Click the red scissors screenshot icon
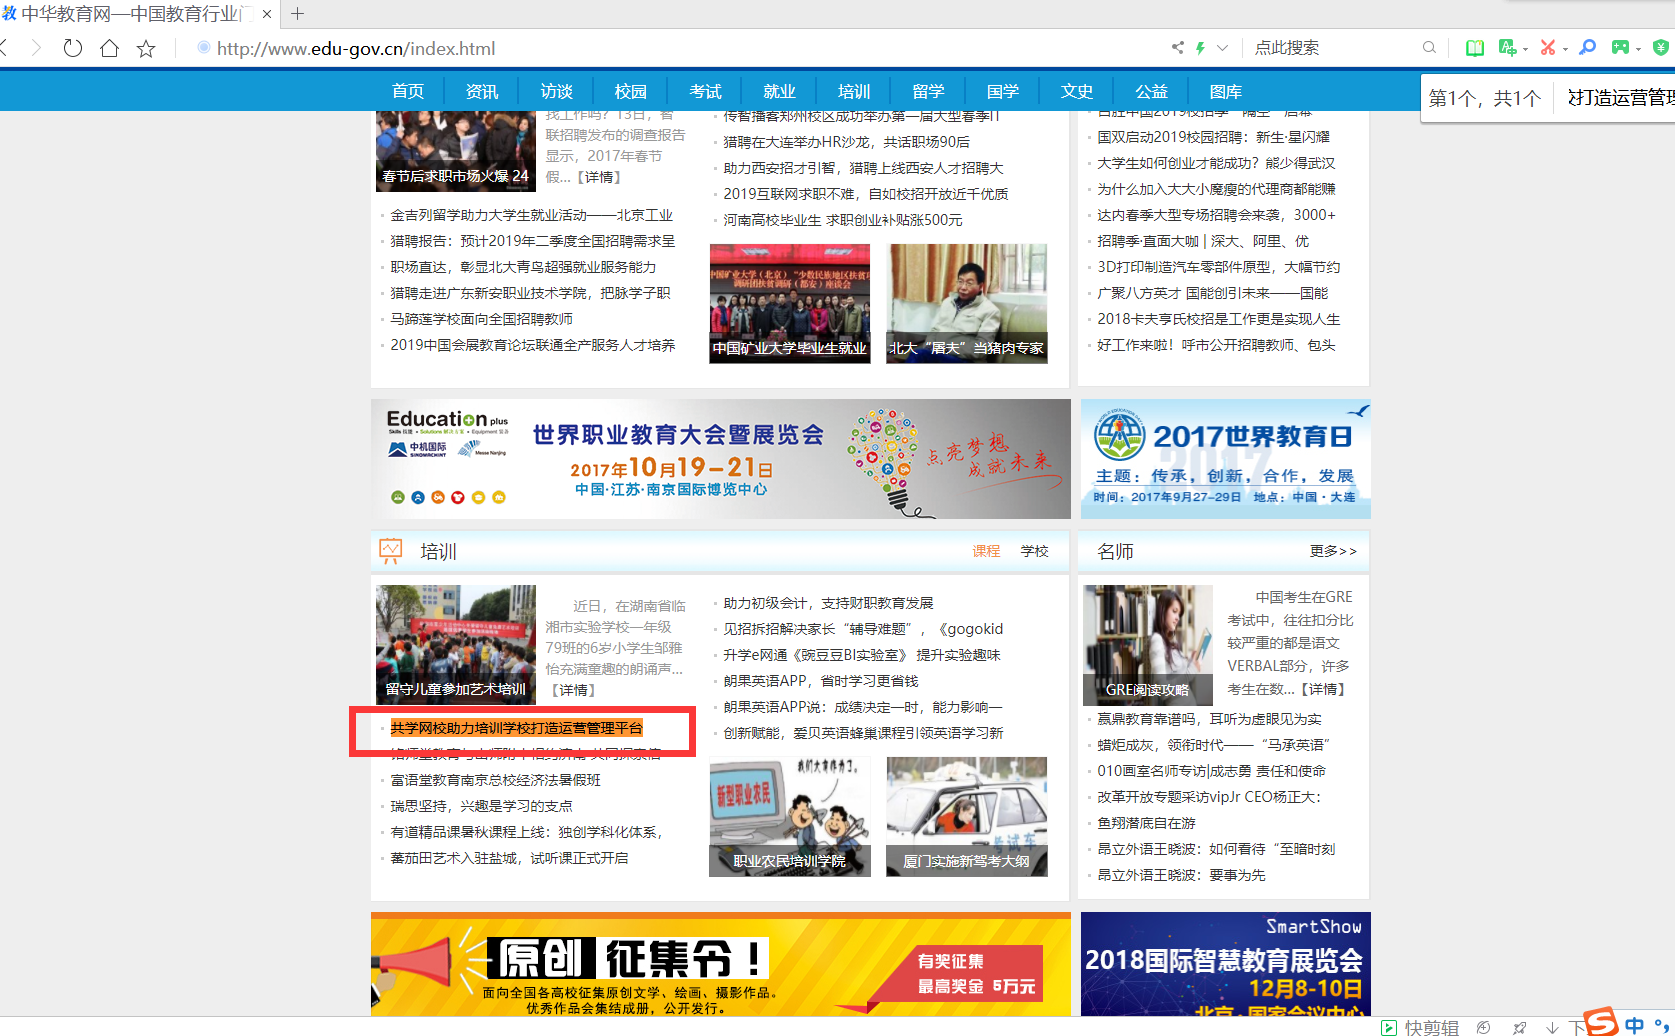 click(1548, 47)
